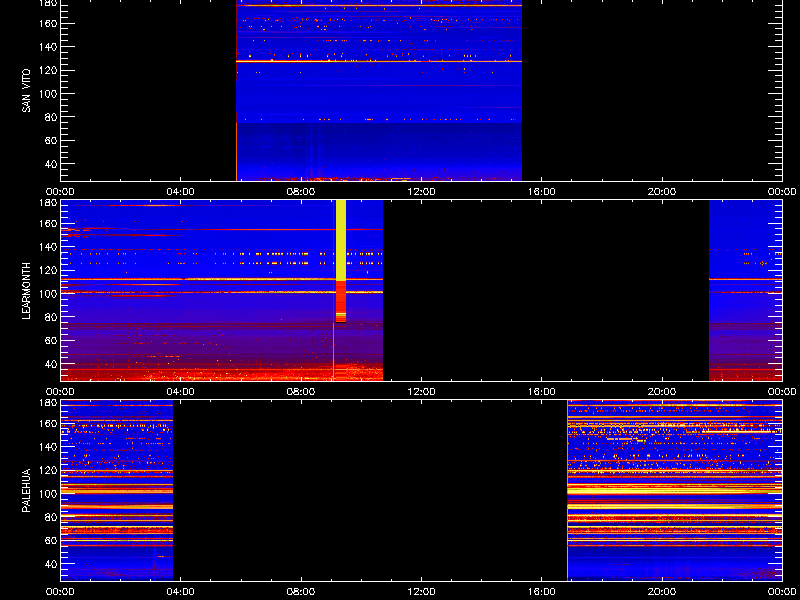Click the 100 tick on Learmonth axis
The image size is (800, 600).
pos(48,294)
